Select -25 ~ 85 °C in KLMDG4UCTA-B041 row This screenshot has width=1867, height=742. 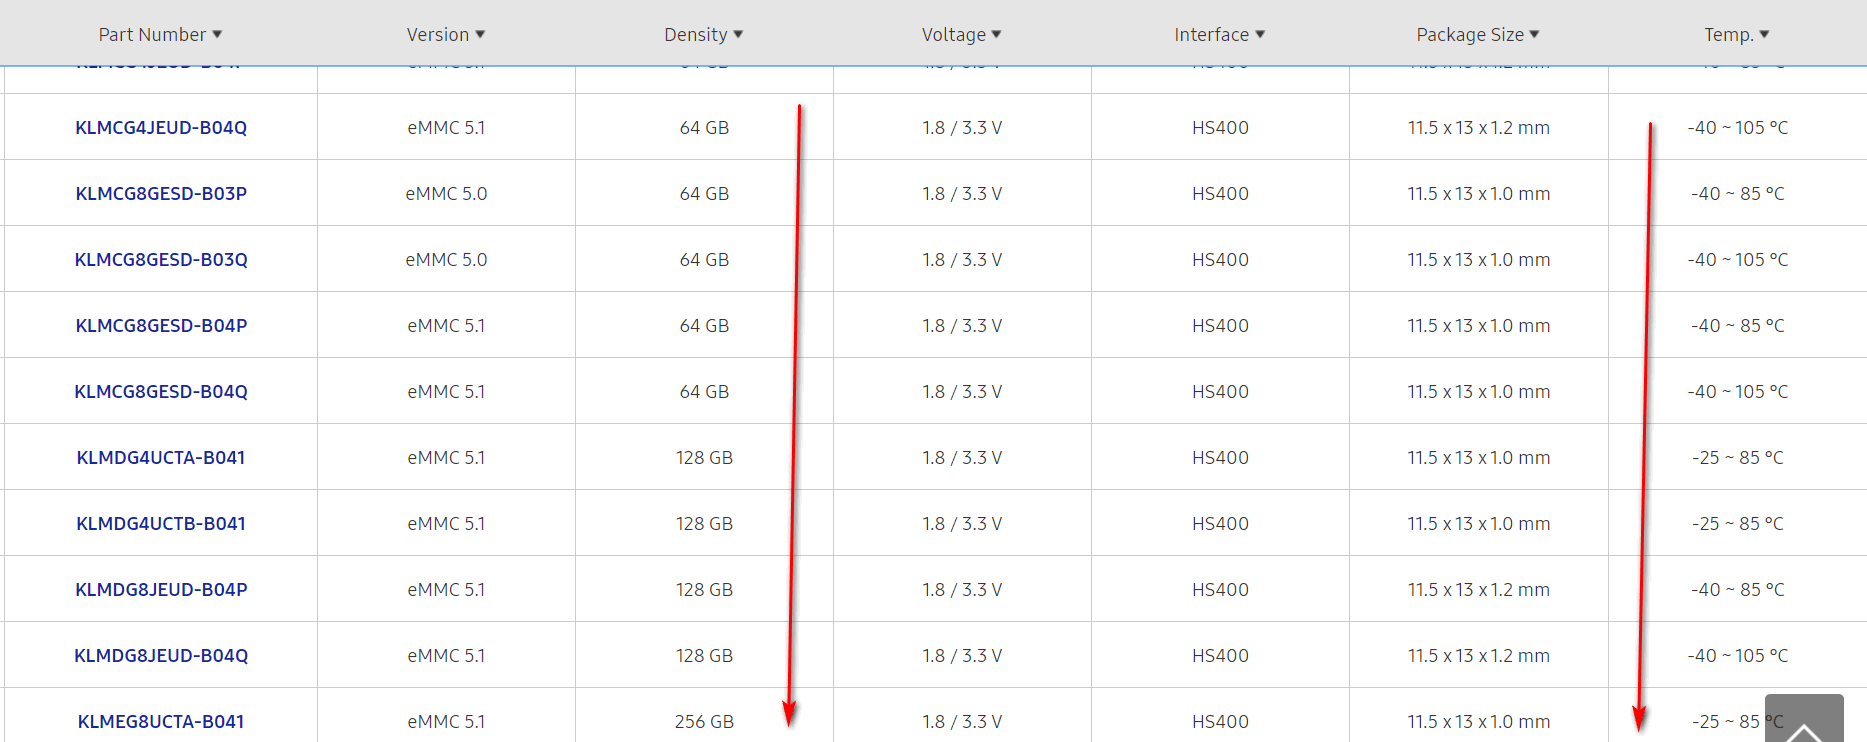(1738, 458)
